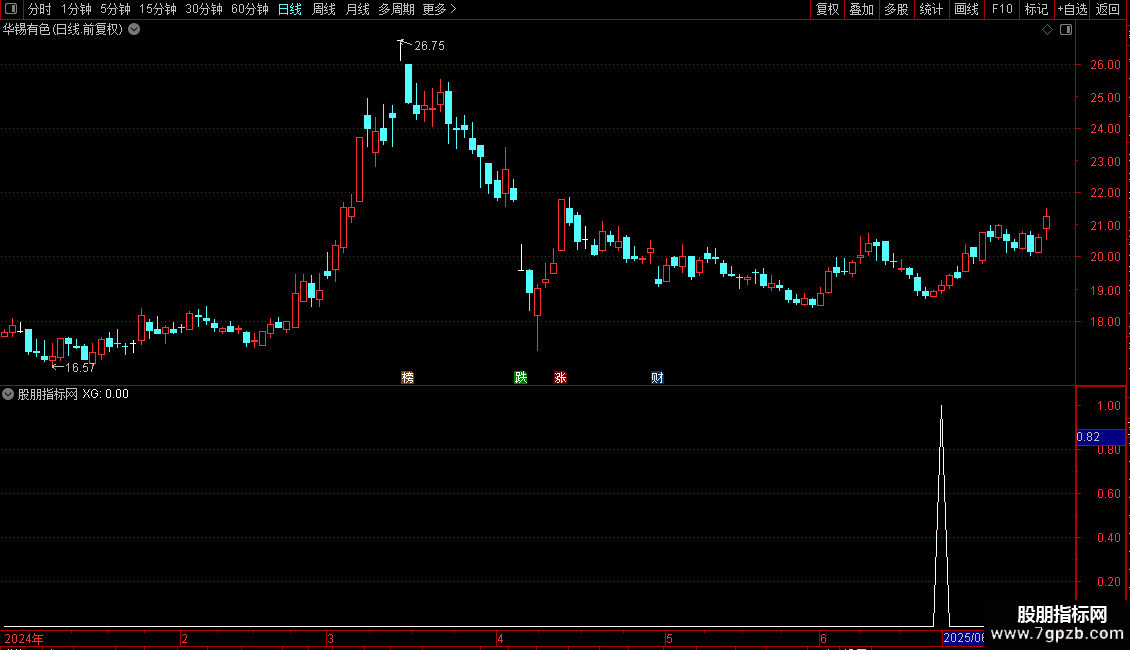The width and height of the screenshot is (1130, 650).
Task: Click the XG: 0.00 indicator value
Action: coord(105,394)
